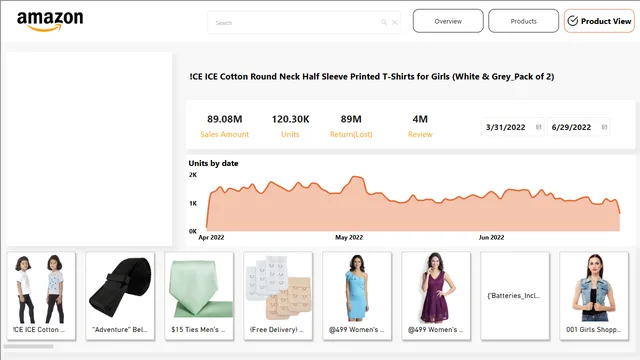Select the @499 Women's purple dress thumbnail
The height and width of the screenshot is (360, 640).
coord(436,296)
